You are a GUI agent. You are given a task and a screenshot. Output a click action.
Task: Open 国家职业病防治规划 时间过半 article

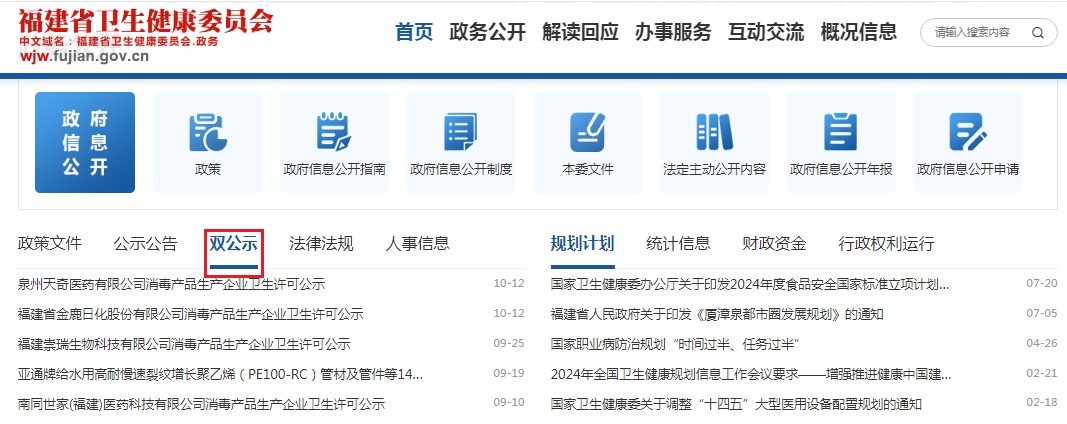pos(674,344)
